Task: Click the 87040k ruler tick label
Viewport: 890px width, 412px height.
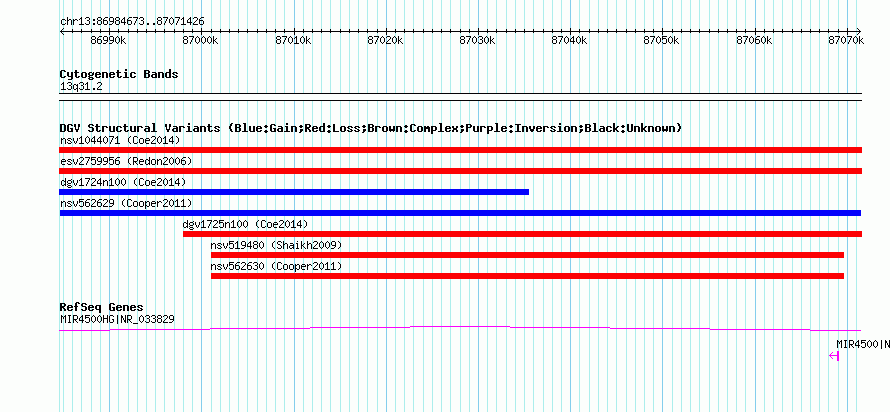Action: point(569,41)
